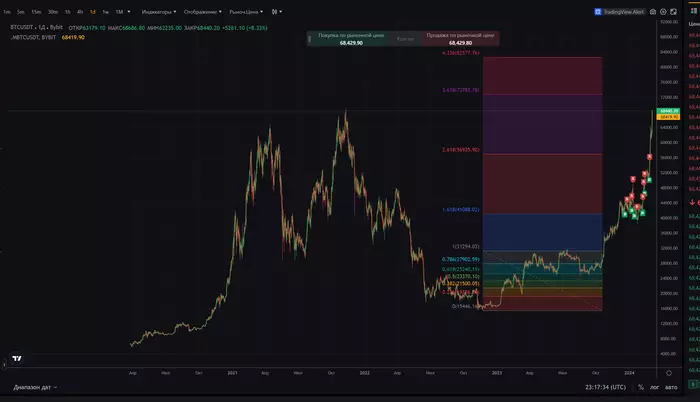The width and height of the screenshot is (700, 402).
Task: Click the .MBTCUSDT, BYBIT indicator label
Action: pos(33,38)
